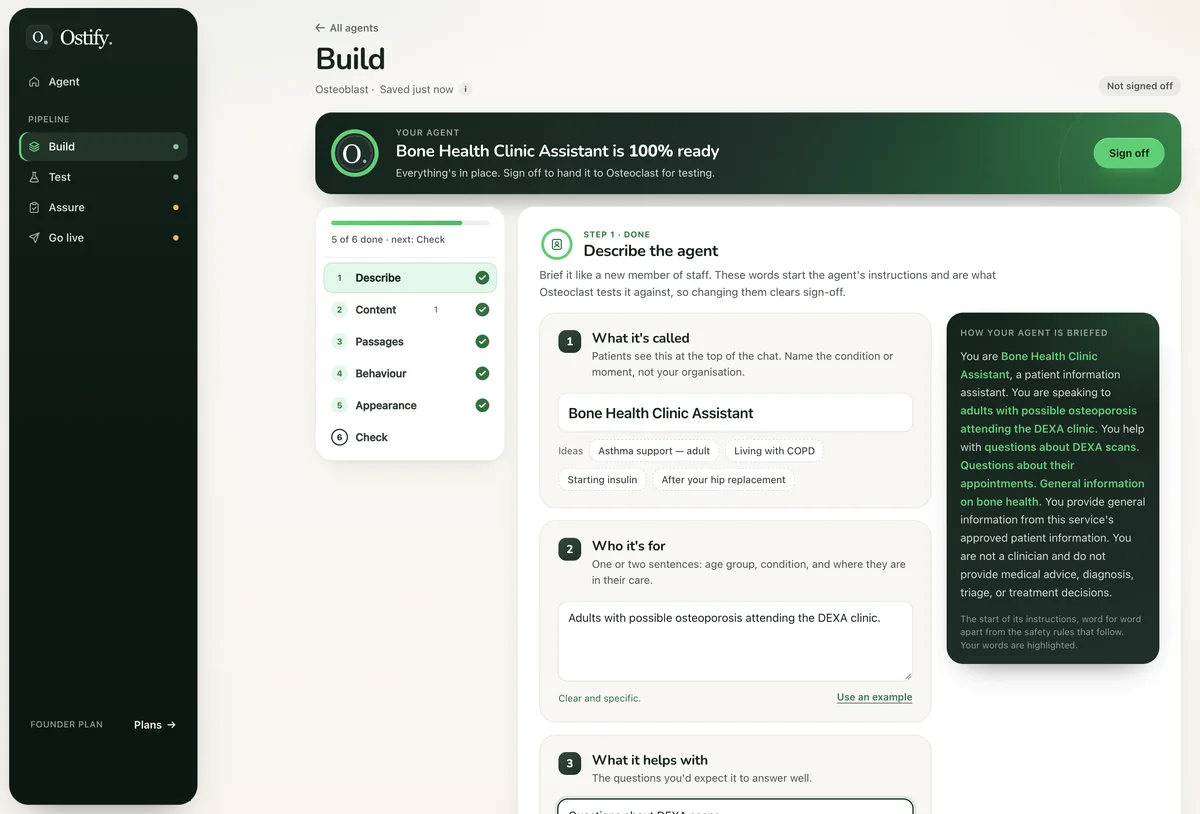This screenshot has height=814, width=1200.
Task: Choose the 'Living with COPD' idea chip
Action: 775,451
